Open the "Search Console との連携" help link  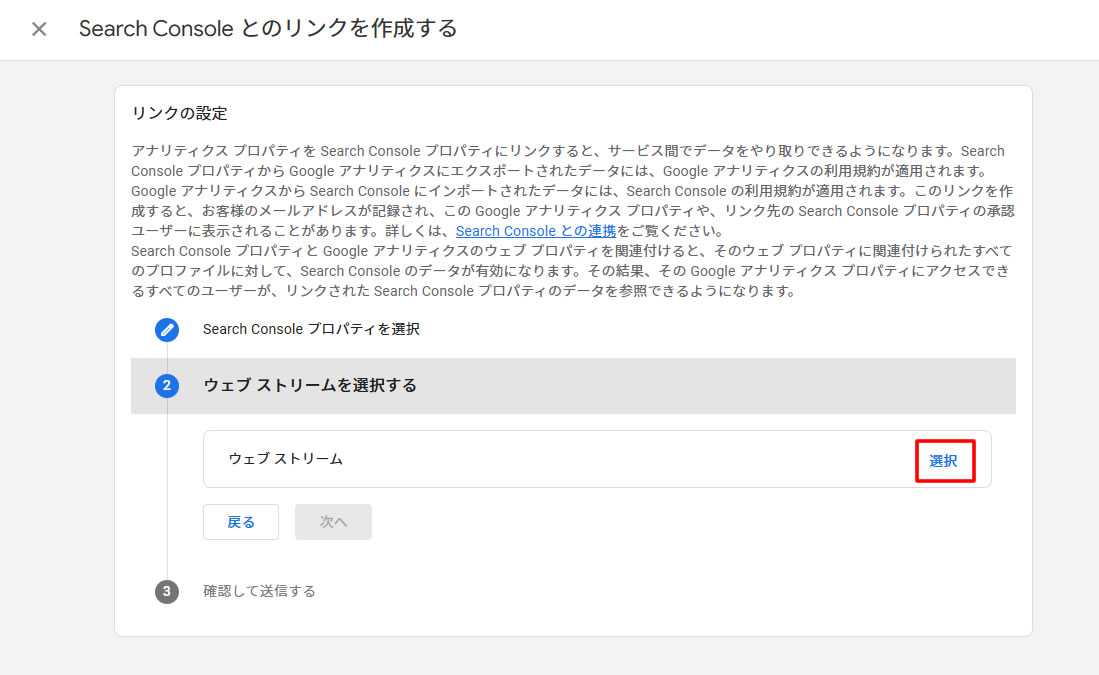536,231
